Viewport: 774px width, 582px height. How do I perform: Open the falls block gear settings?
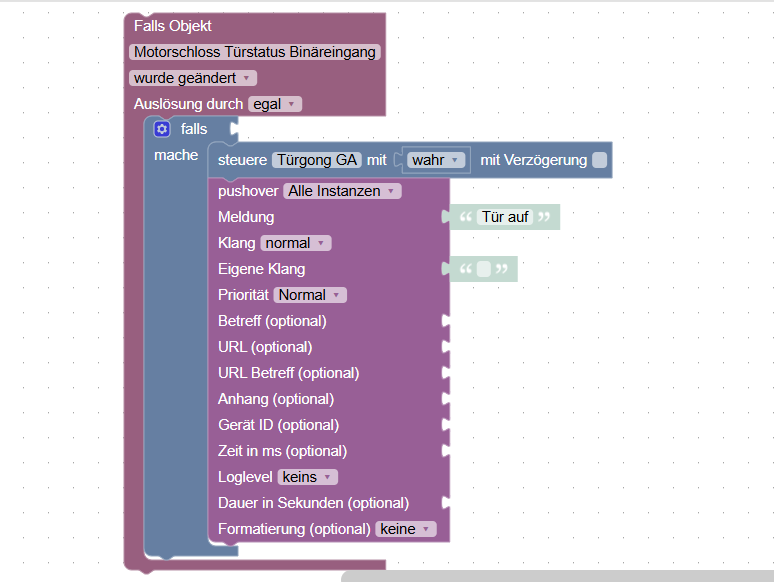[x=162, y=129]
